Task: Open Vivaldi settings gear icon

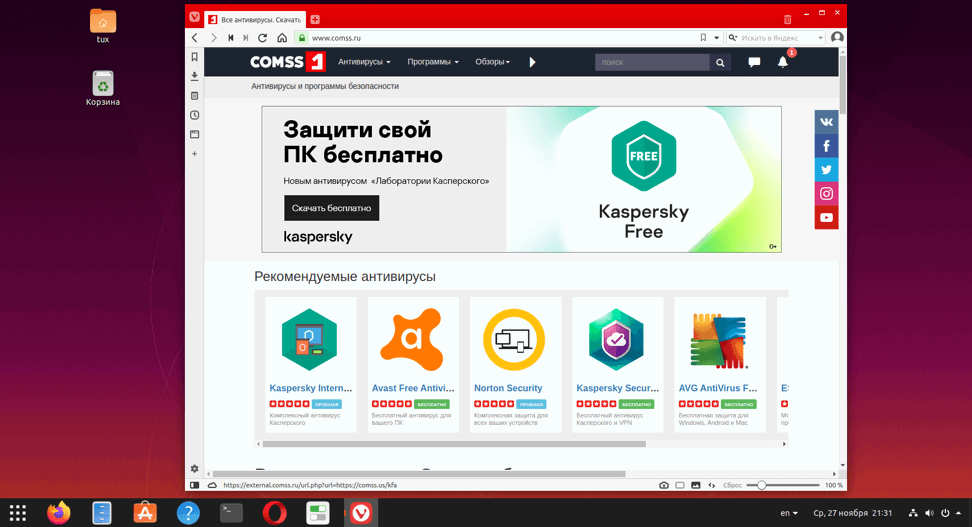Action: coord(195,469)
